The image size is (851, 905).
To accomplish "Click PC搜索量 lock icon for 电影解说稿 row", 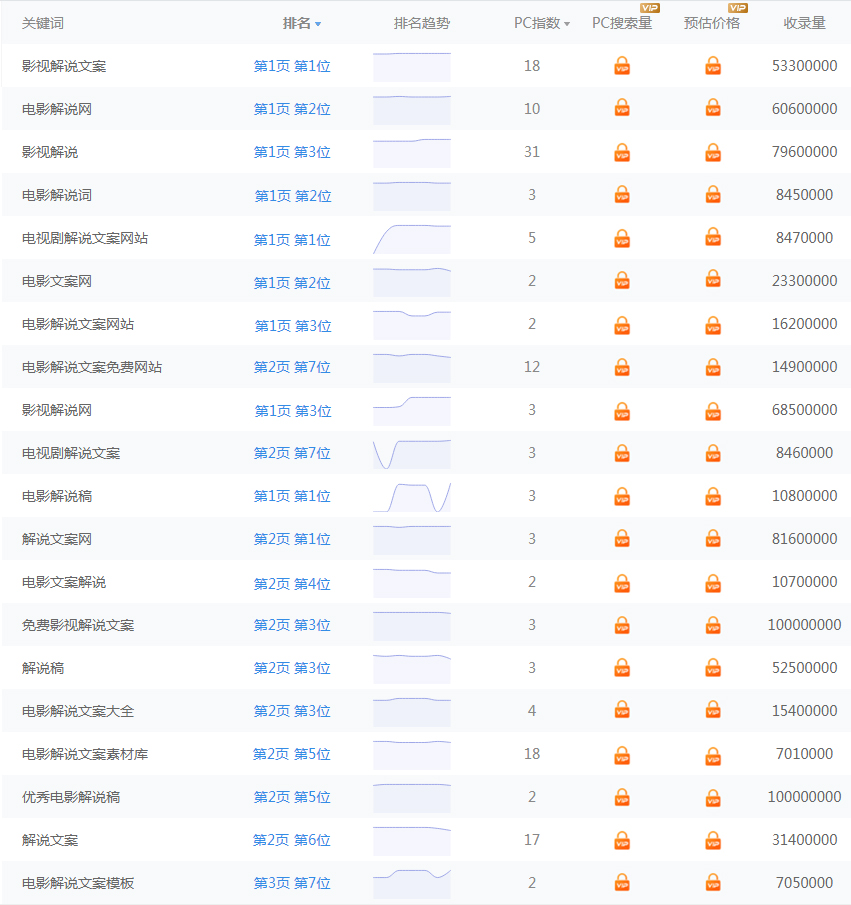I will coord(622,496).
